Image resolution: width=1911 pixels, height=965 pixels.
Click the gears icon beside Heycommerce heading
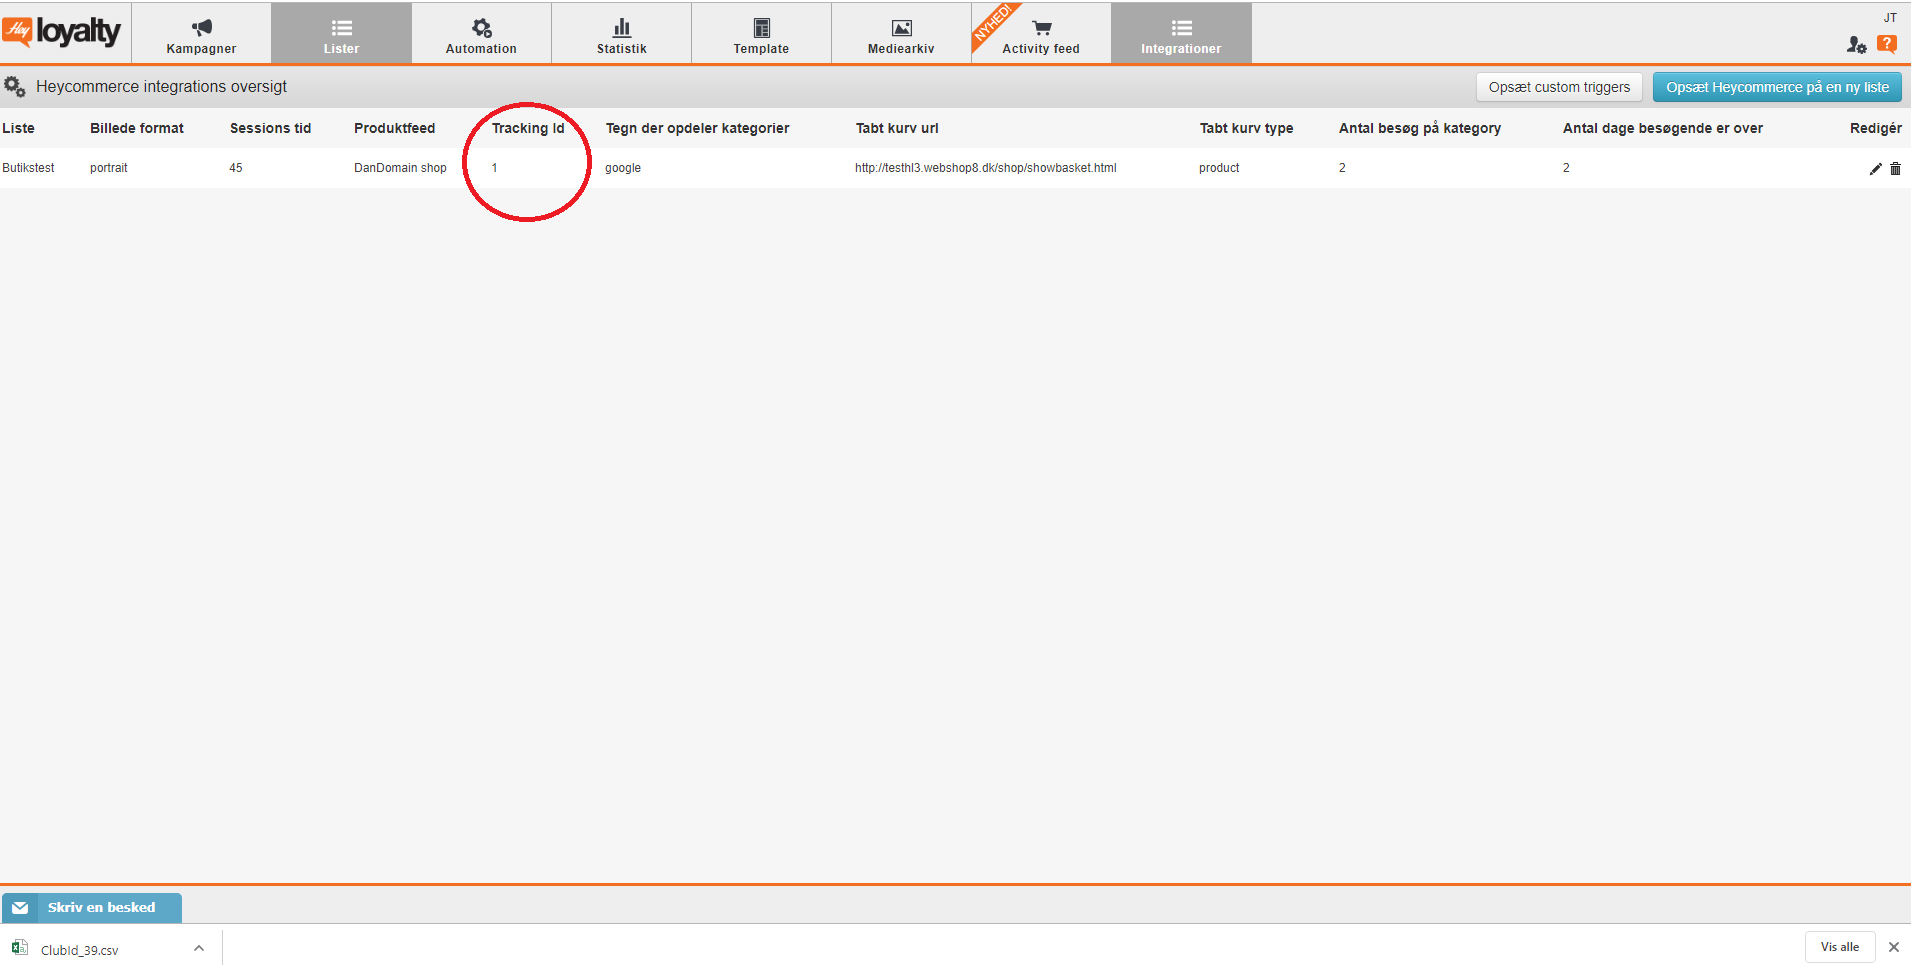[15, 87]
